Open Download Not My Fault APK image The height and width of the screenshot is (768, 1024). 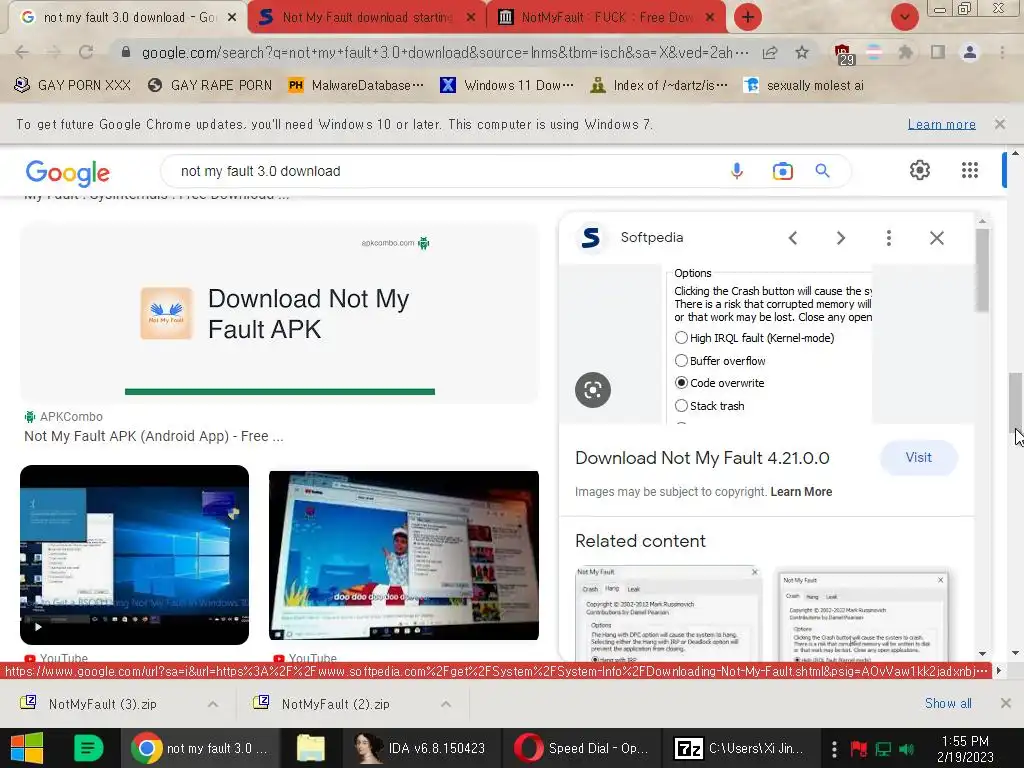pos(280,313)
